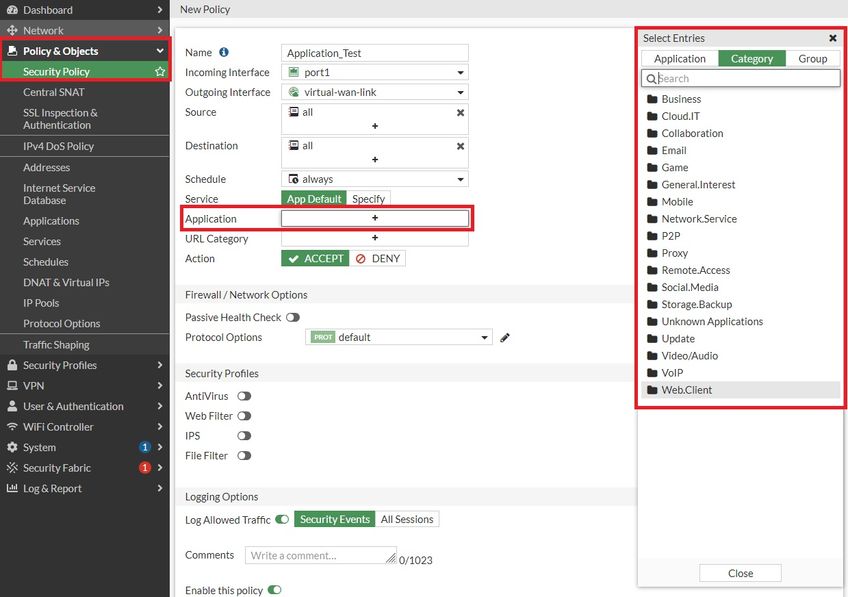Click the Name field info icon
Screen dimensions: 848x597
(x=224, y=52)
